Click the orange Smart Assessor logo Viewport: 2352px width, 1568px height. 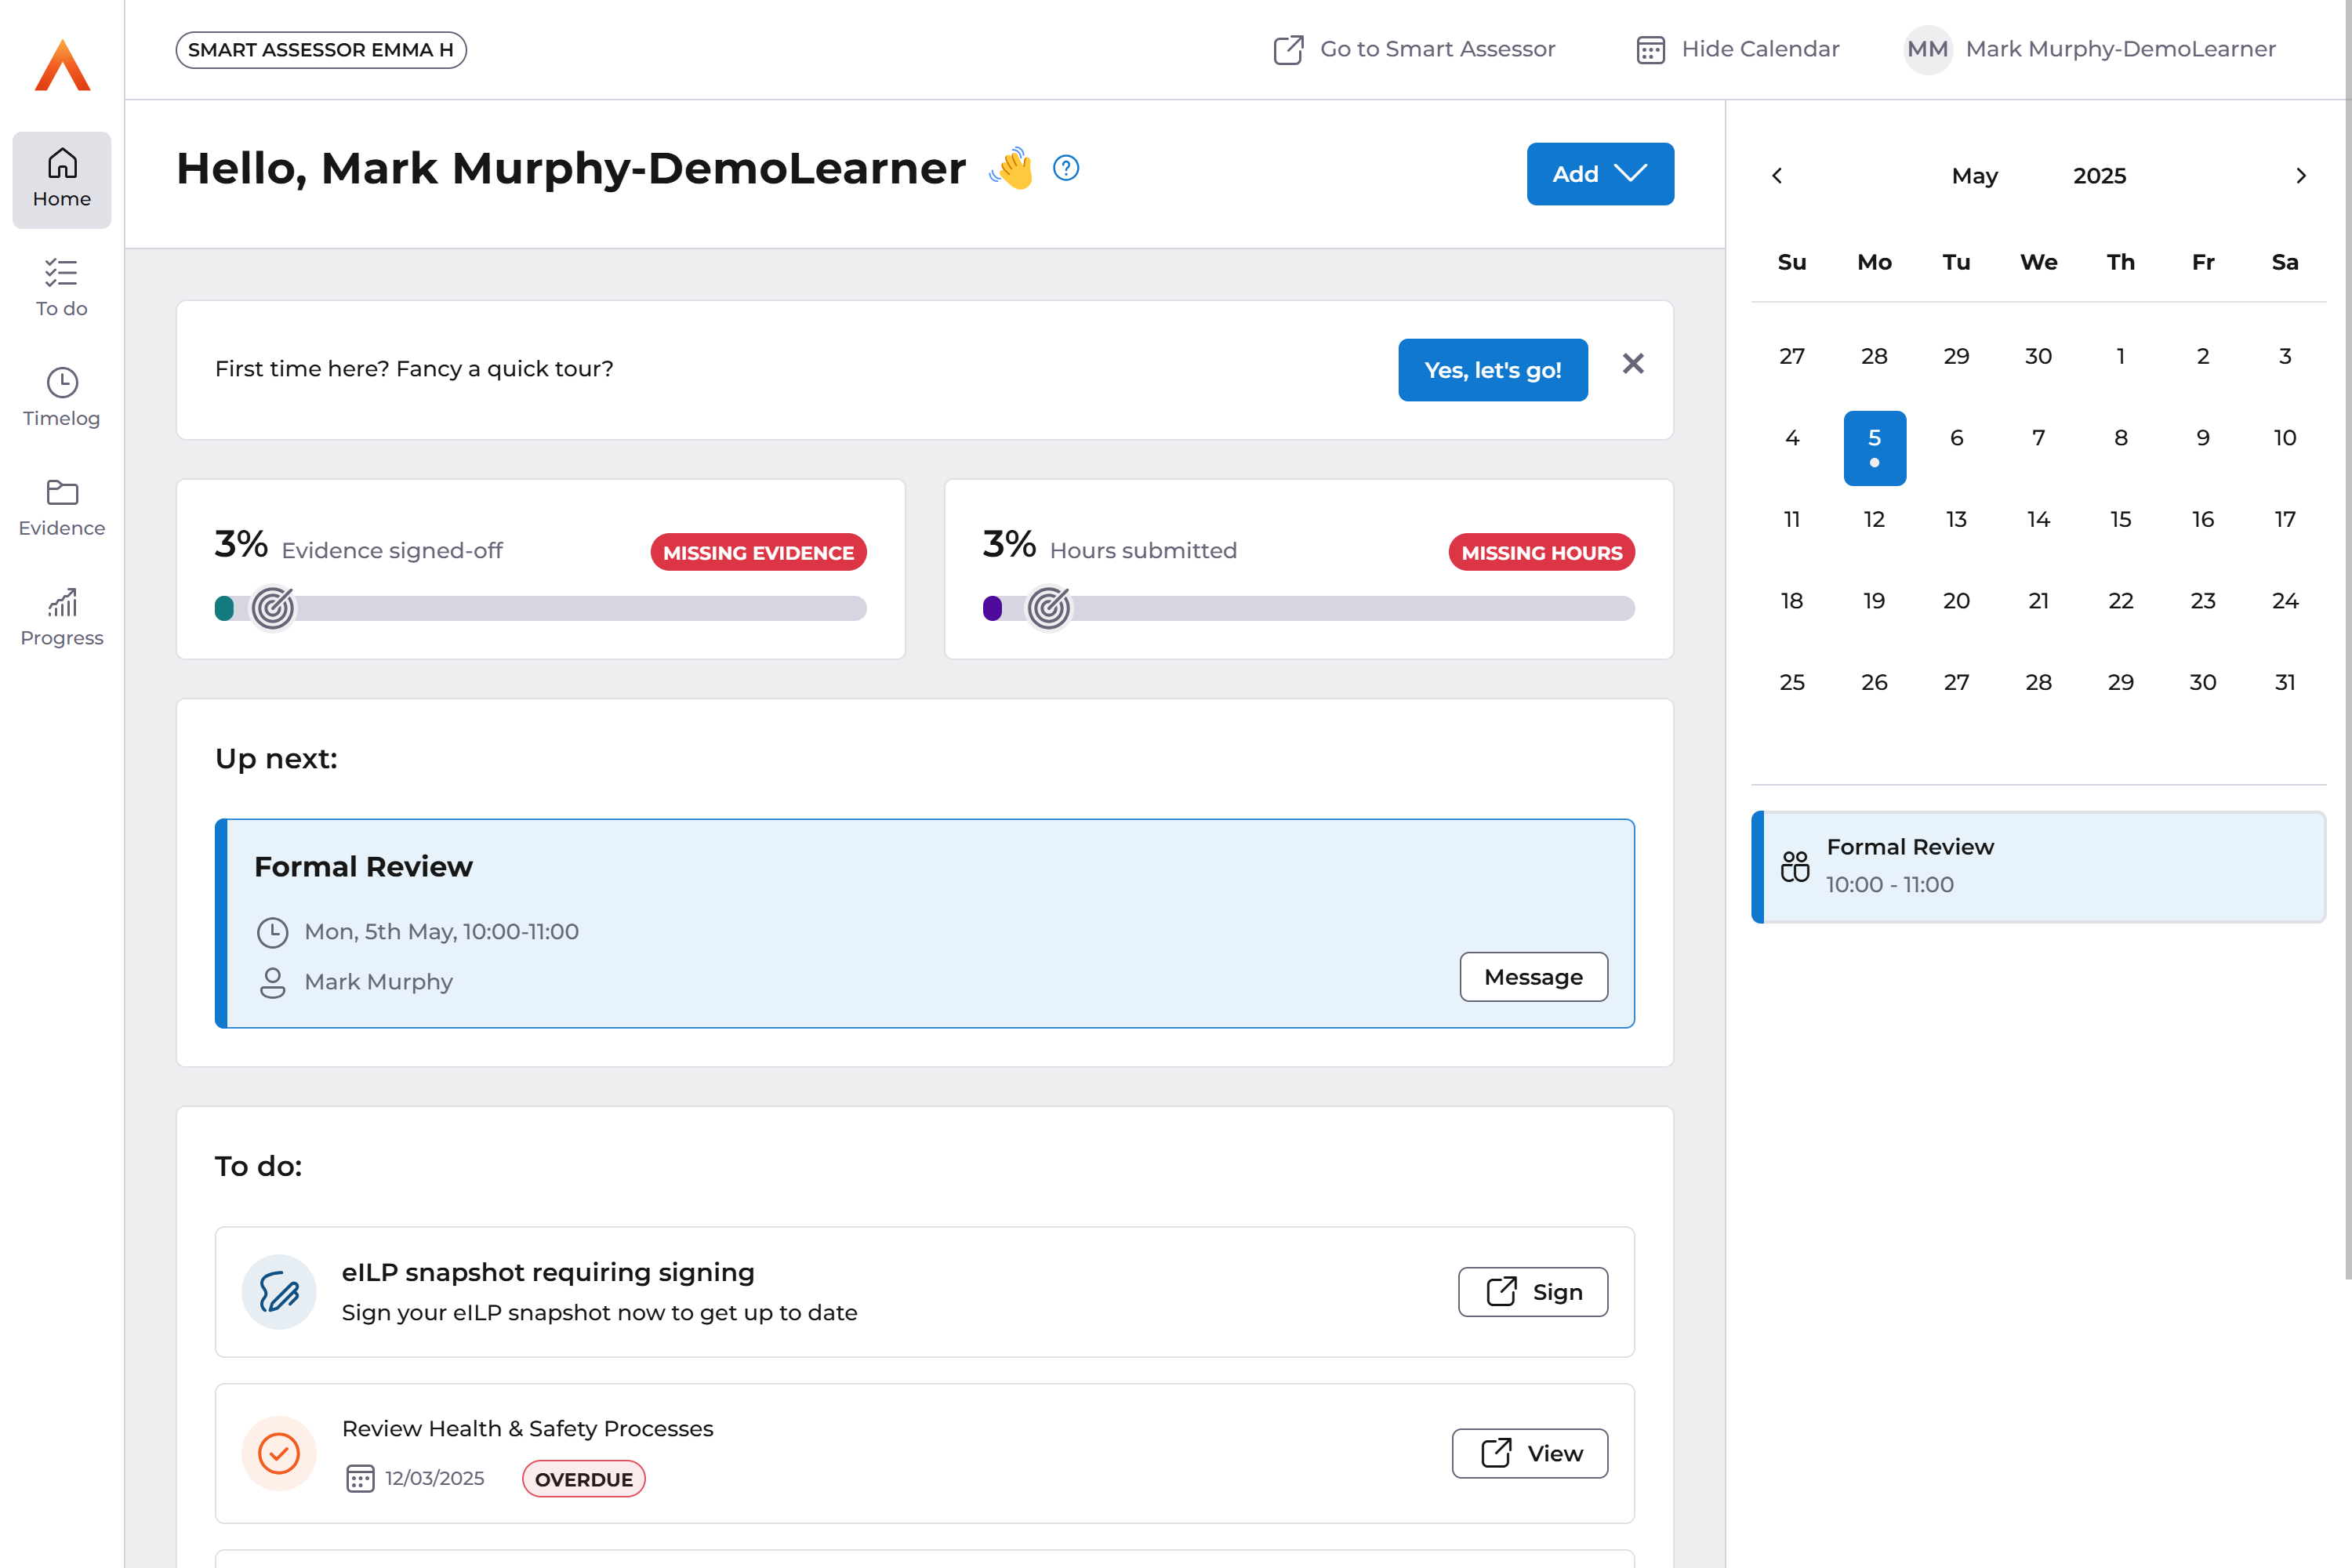point(62,66)
